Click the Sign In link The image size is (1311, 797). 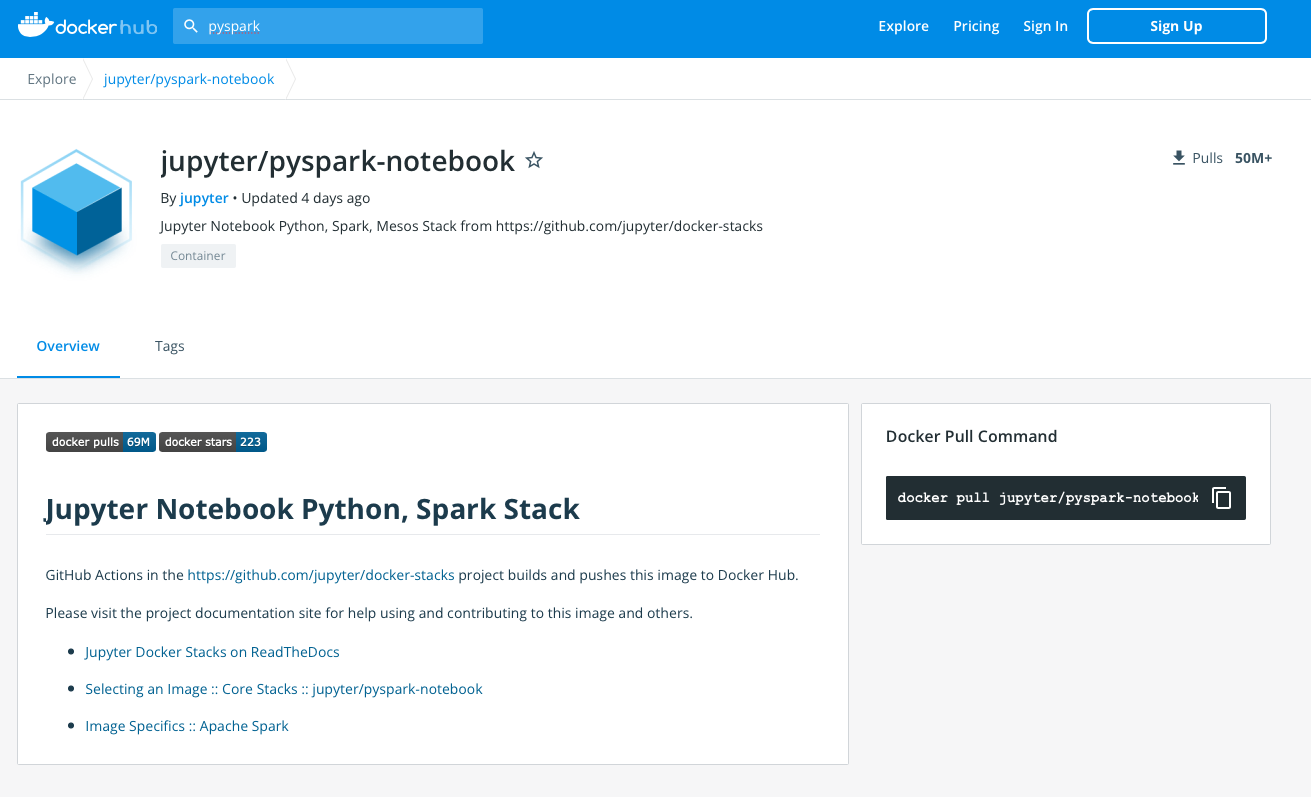tap(1045, 26)
